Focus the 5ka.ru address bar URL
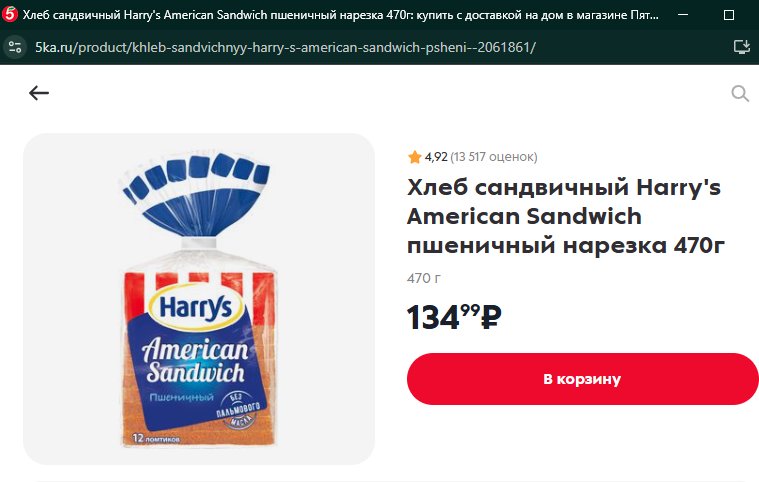The image size is (759, 482). [285, 47]
